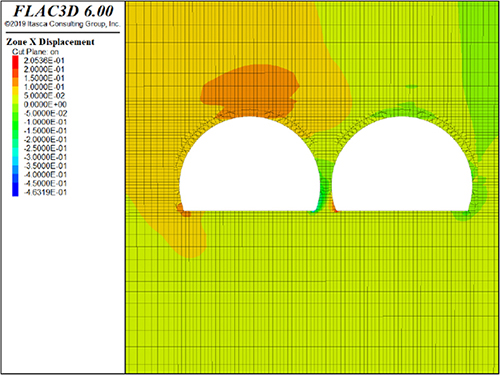Click legend value -1.0000E-01
This screenshot has width=500, height=375.
tap(45, 122)
